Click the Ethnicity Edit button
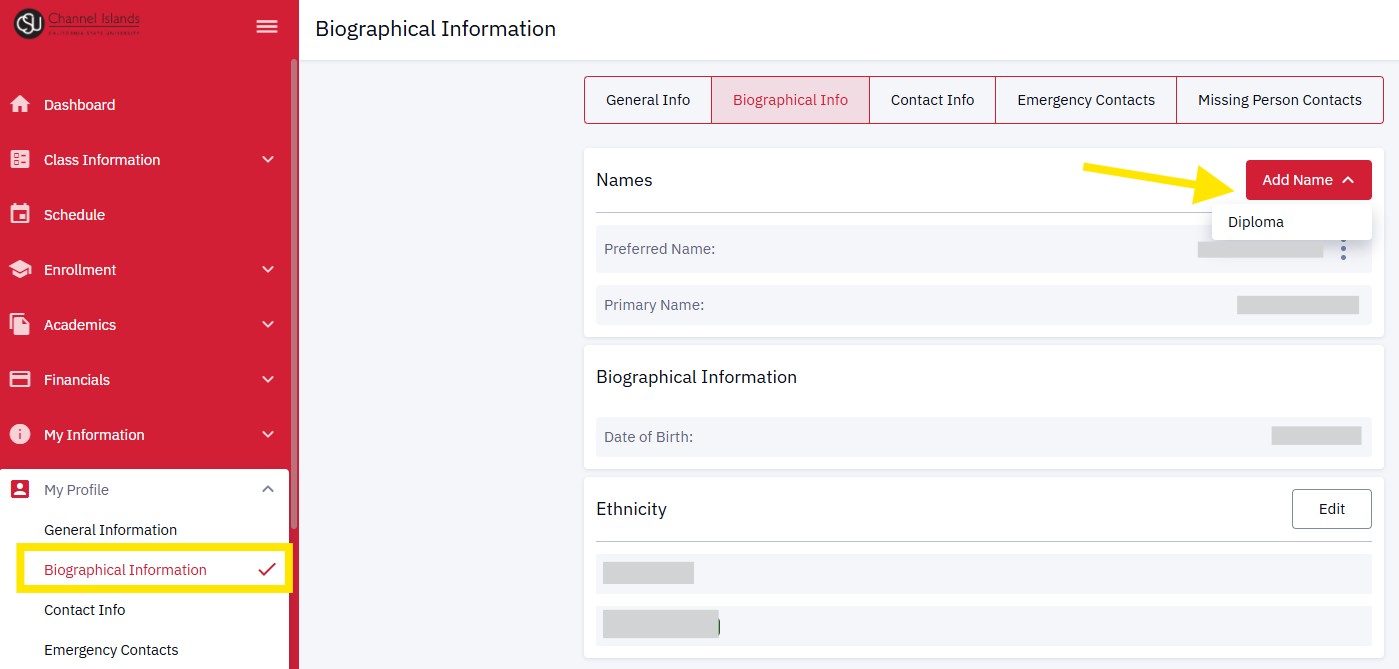The height and width of the screenshot is (669, 1399). coord(1331,509)
